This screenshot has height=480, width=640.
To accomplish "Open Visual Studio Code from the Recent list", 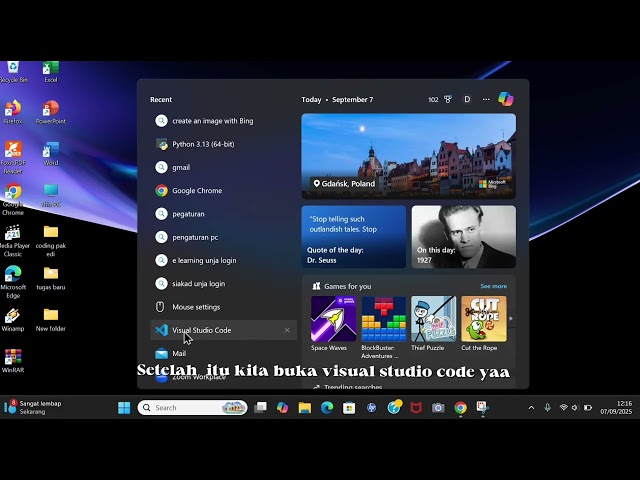I will point(223,330).
